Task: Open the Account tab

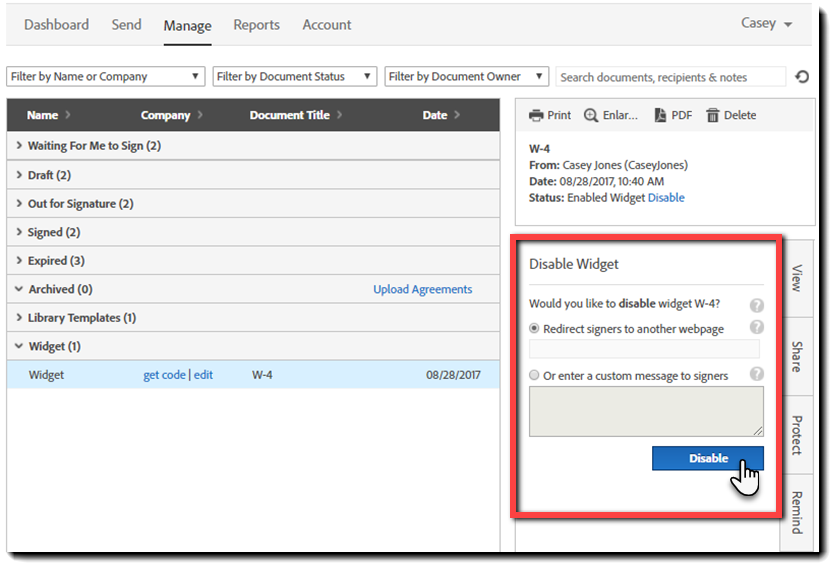Action: [327, 25]
